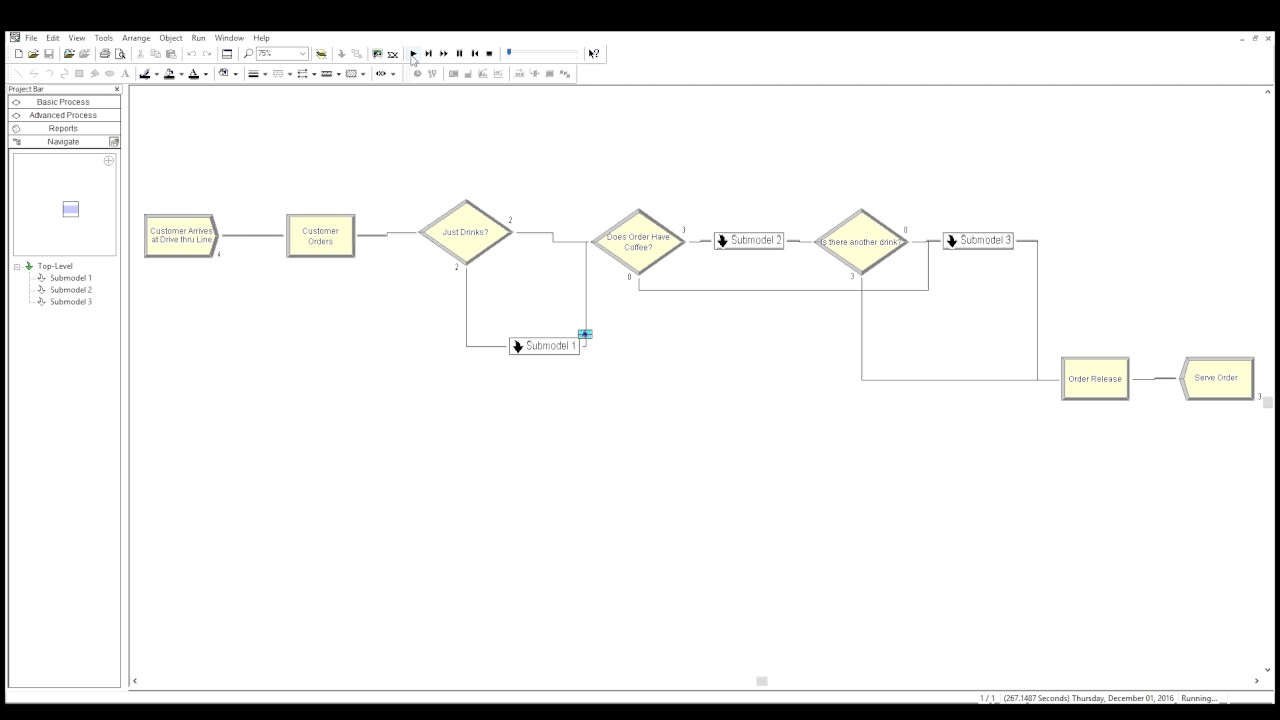Open the Basic Process panel

pyautogui.click(x=64, y=102)
